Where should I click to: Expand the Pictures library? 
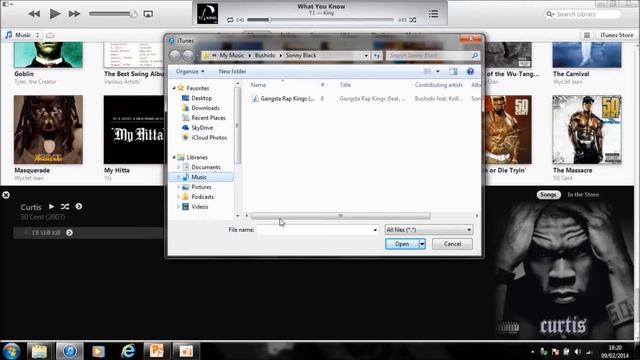[x=178, y=187]
